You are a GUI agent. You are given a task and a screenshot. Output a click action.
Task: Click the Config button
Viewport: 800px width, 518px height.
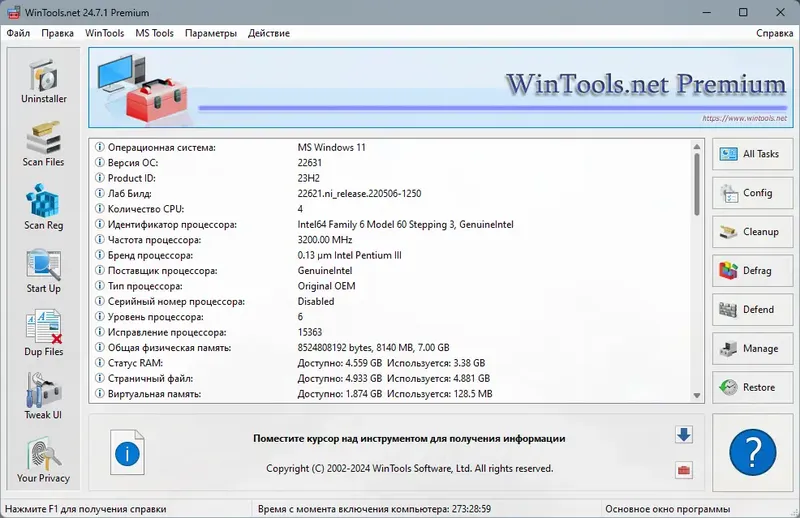click(x=753, y=193)
